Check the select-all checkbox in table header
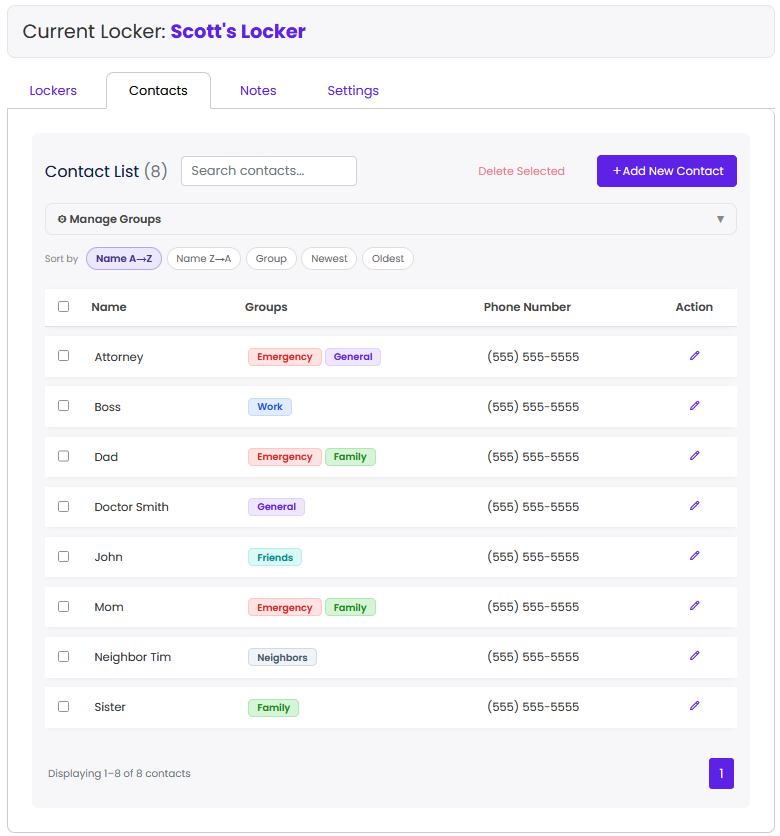Screen dimensions: 780x836 [x=63, y=307]
